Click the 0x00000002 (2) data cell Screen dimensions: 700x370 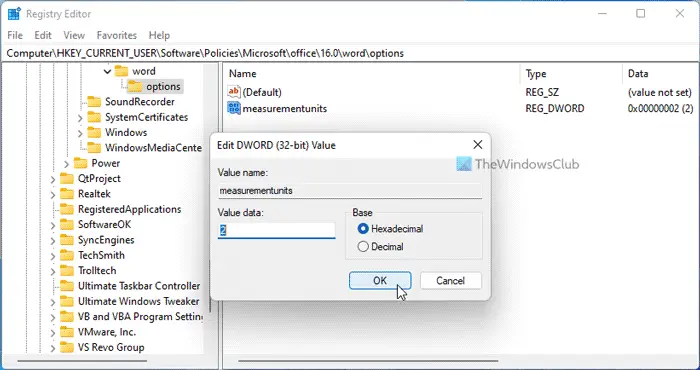(660, 108)
